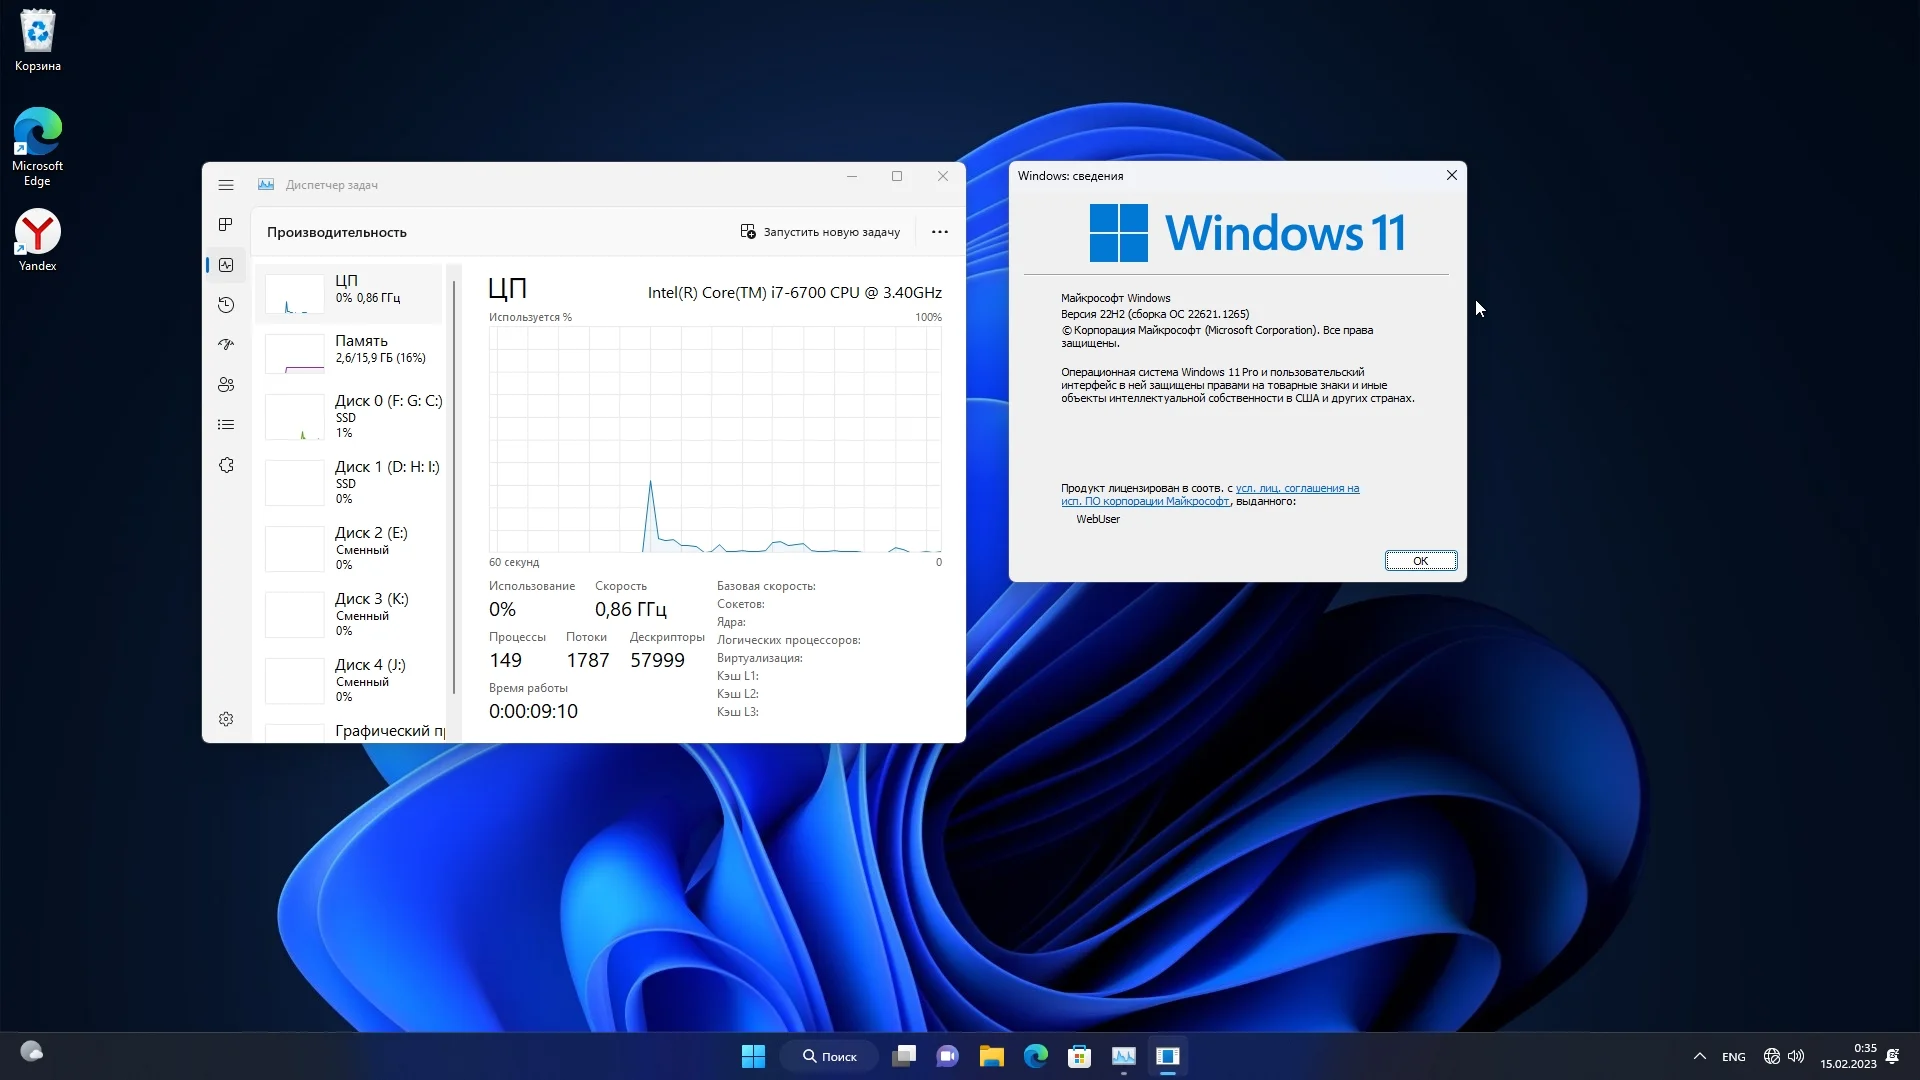Image resolution: width=1920 pixels, height=1080 pixels.
Task: Open the Details list sidebar icon
Action: 226,425
